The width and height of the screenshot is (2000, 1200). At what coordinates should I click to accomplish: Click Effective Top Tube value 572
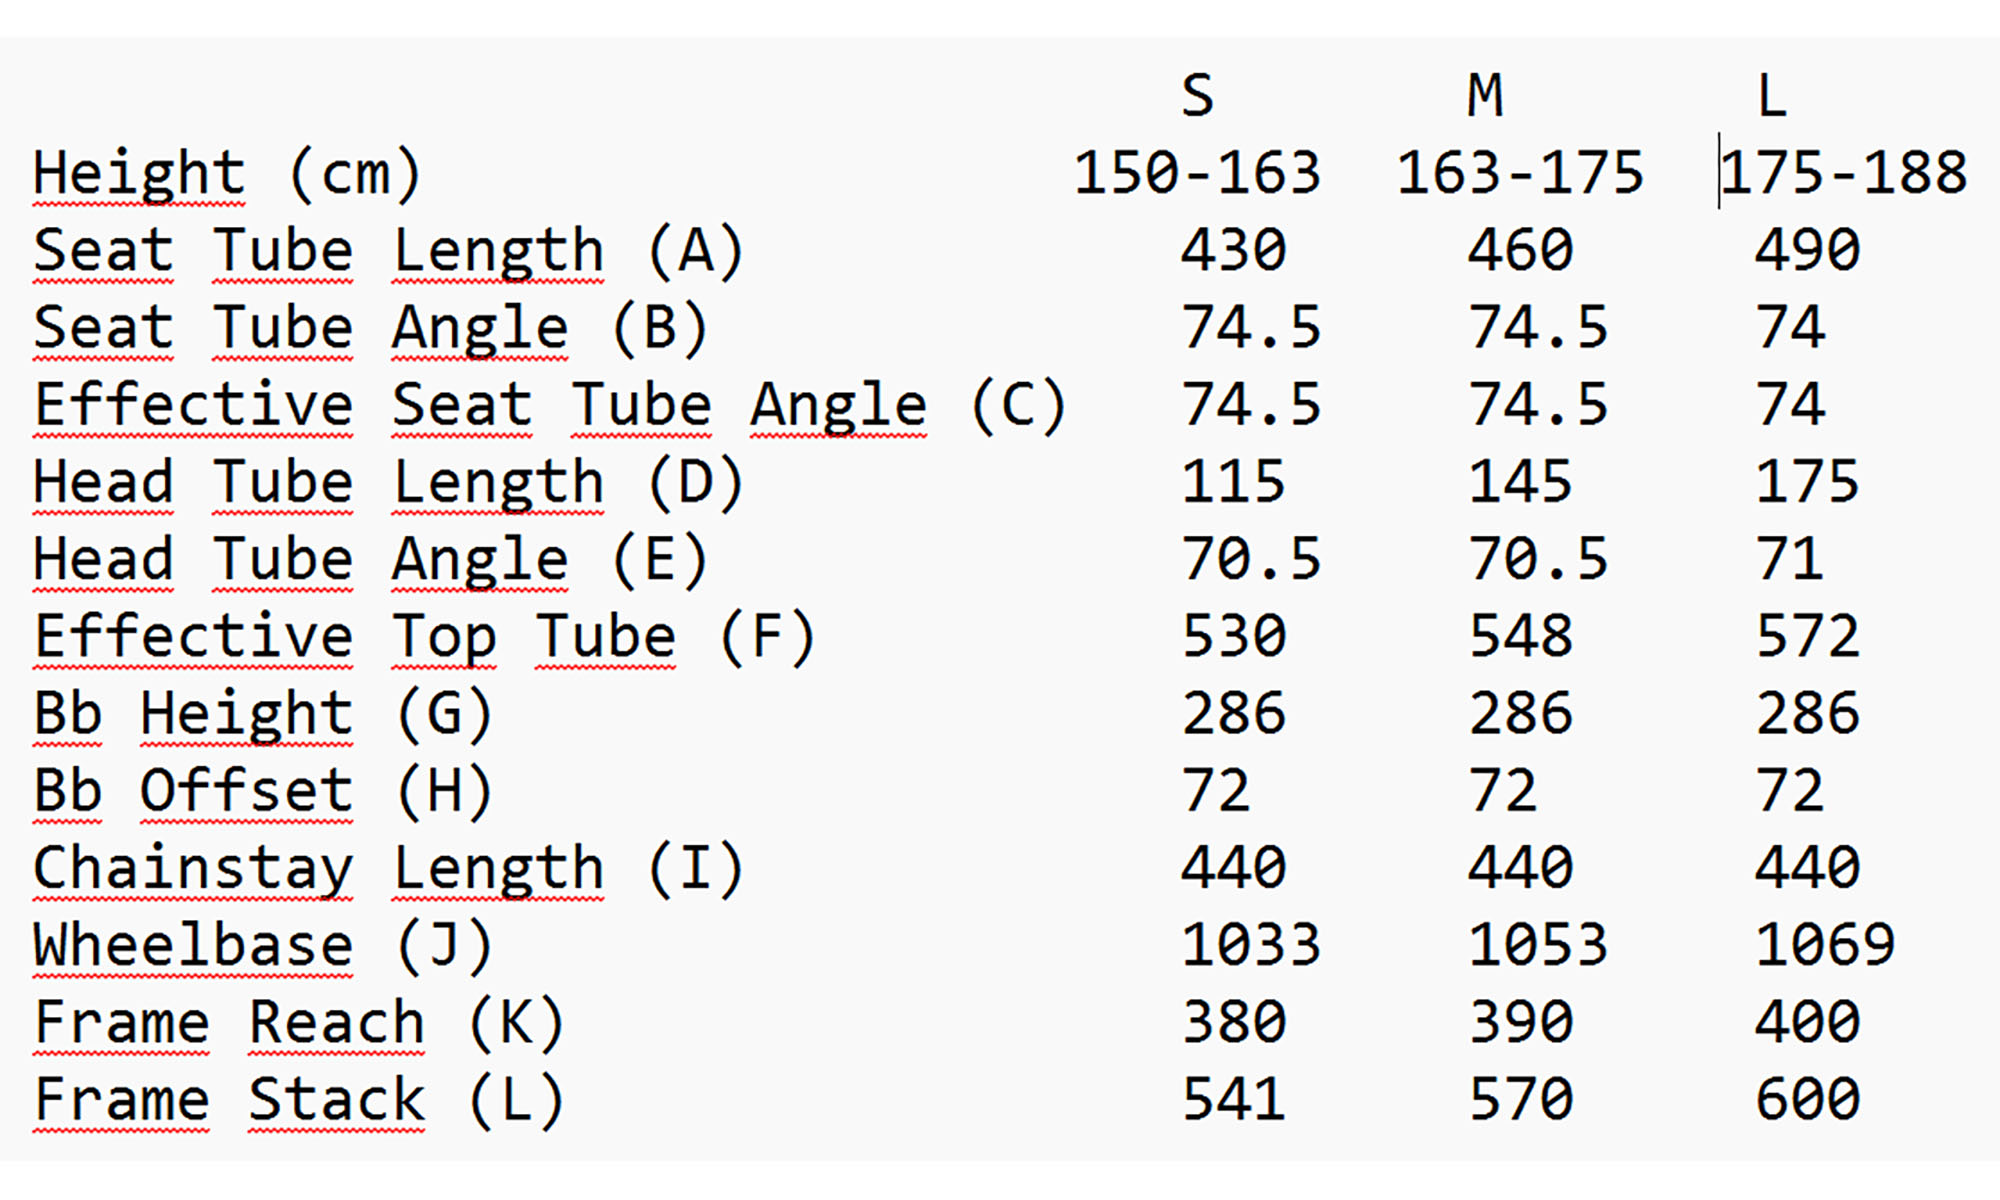(x=1808, y=637)
